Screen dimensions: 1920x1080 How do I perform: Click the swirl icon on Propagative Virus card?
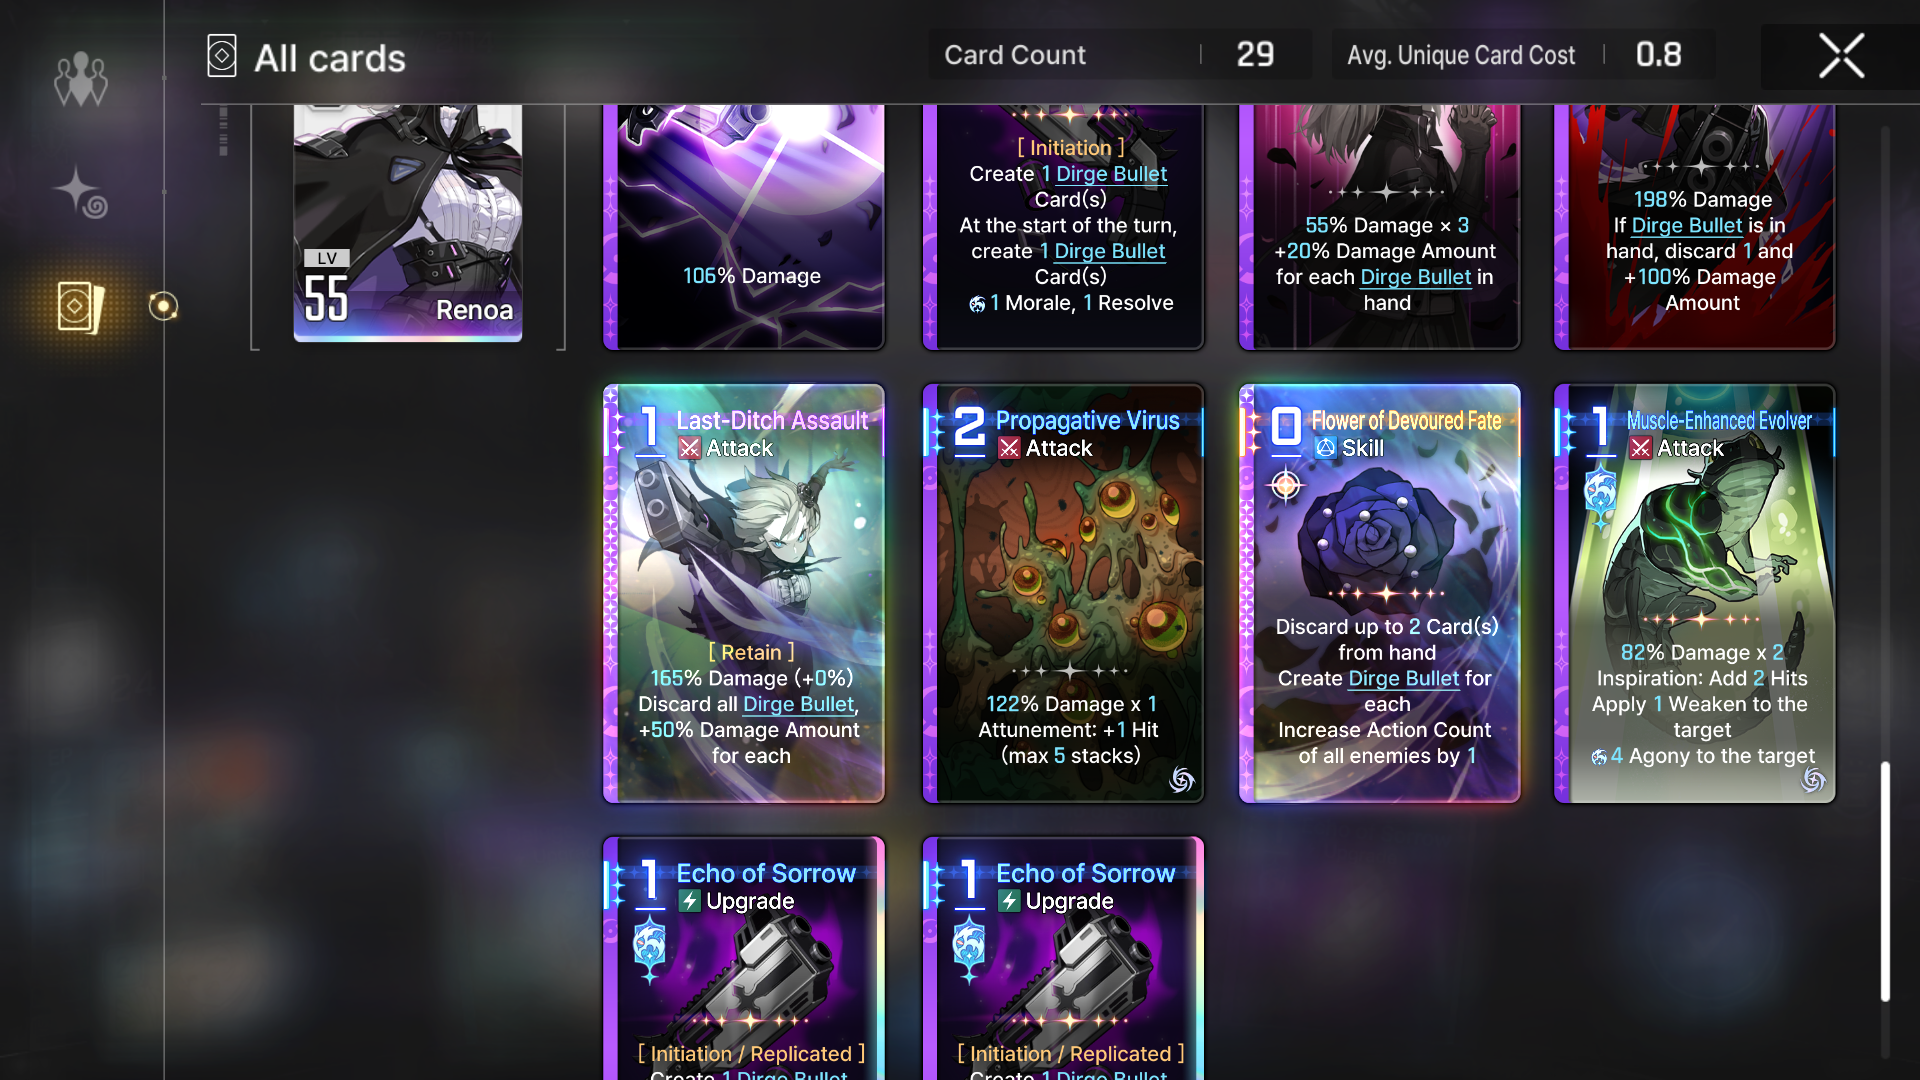click(1181, 779)
